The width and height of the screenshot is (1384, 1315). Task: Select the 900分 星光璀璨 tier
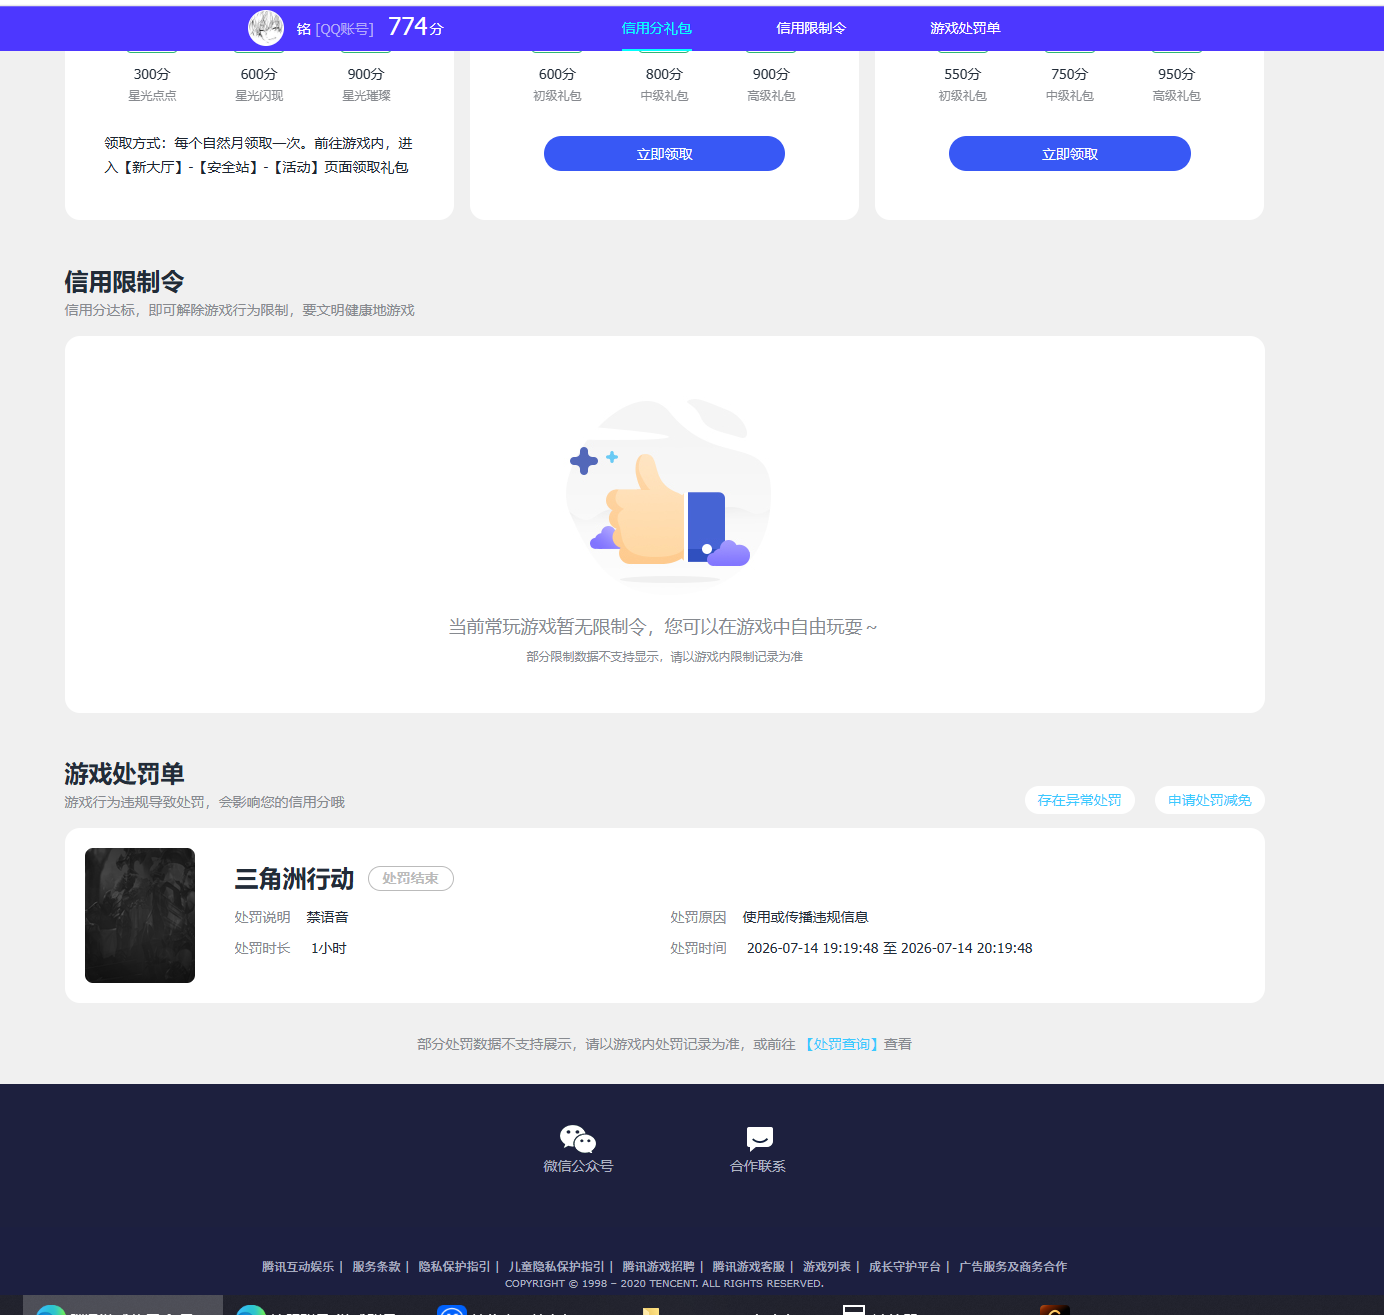366,84
